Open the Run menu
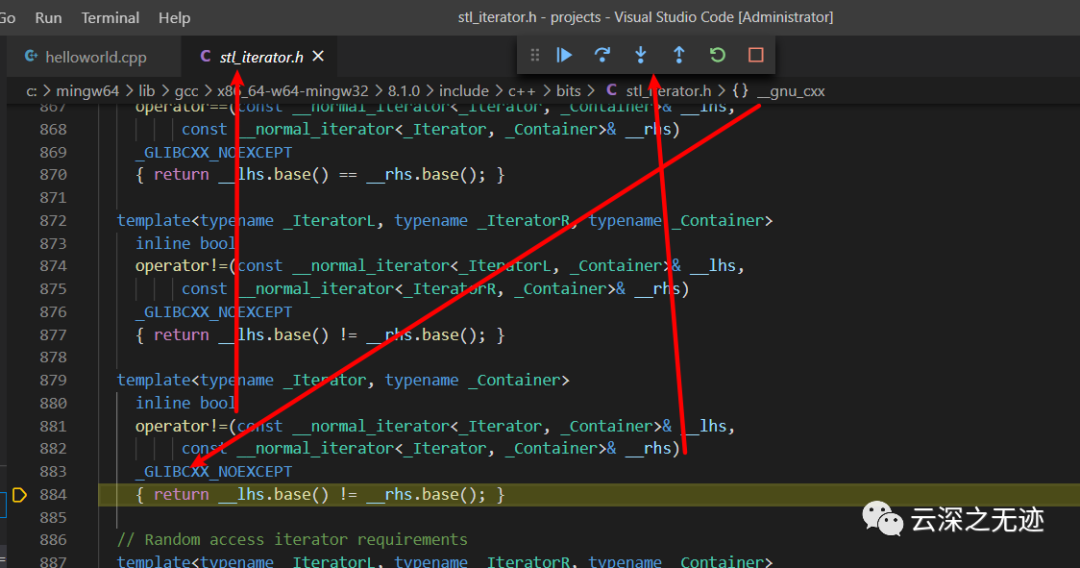Screen dimensions: 1080x568 click(x=48, y=18)
